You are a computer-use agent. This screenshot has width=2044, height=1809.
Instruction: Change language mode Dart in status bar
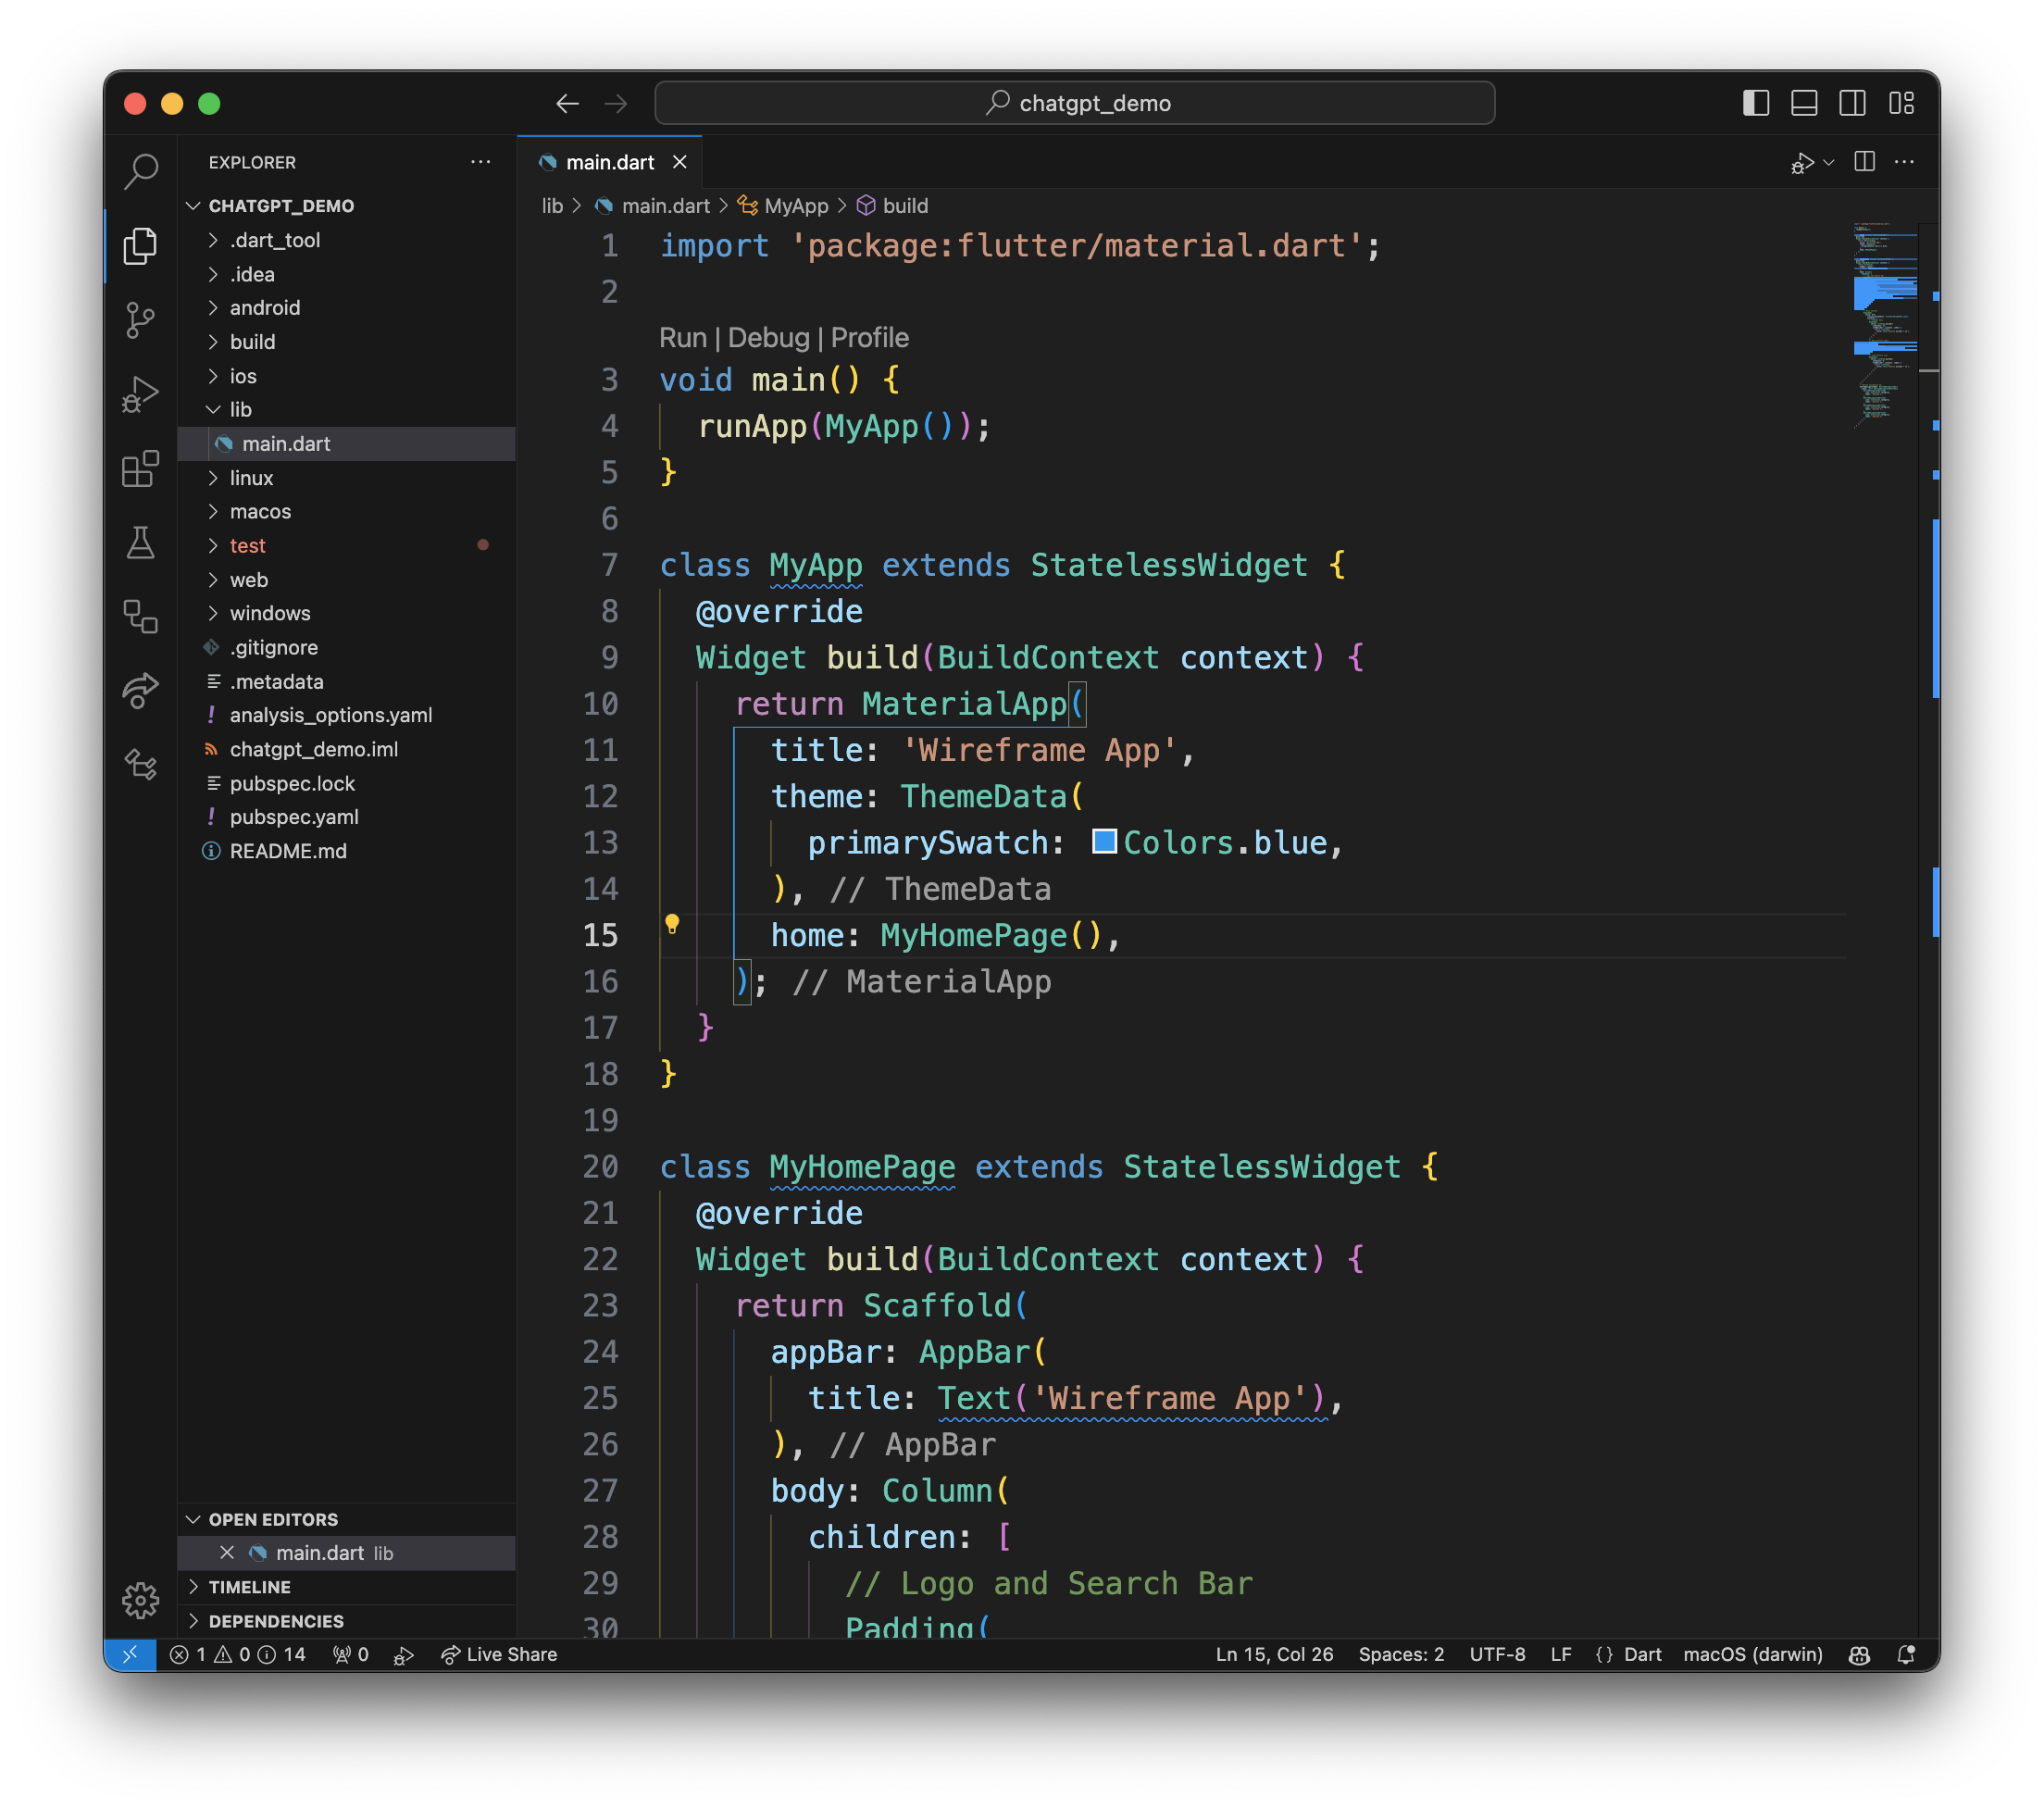(1642, 1655)
